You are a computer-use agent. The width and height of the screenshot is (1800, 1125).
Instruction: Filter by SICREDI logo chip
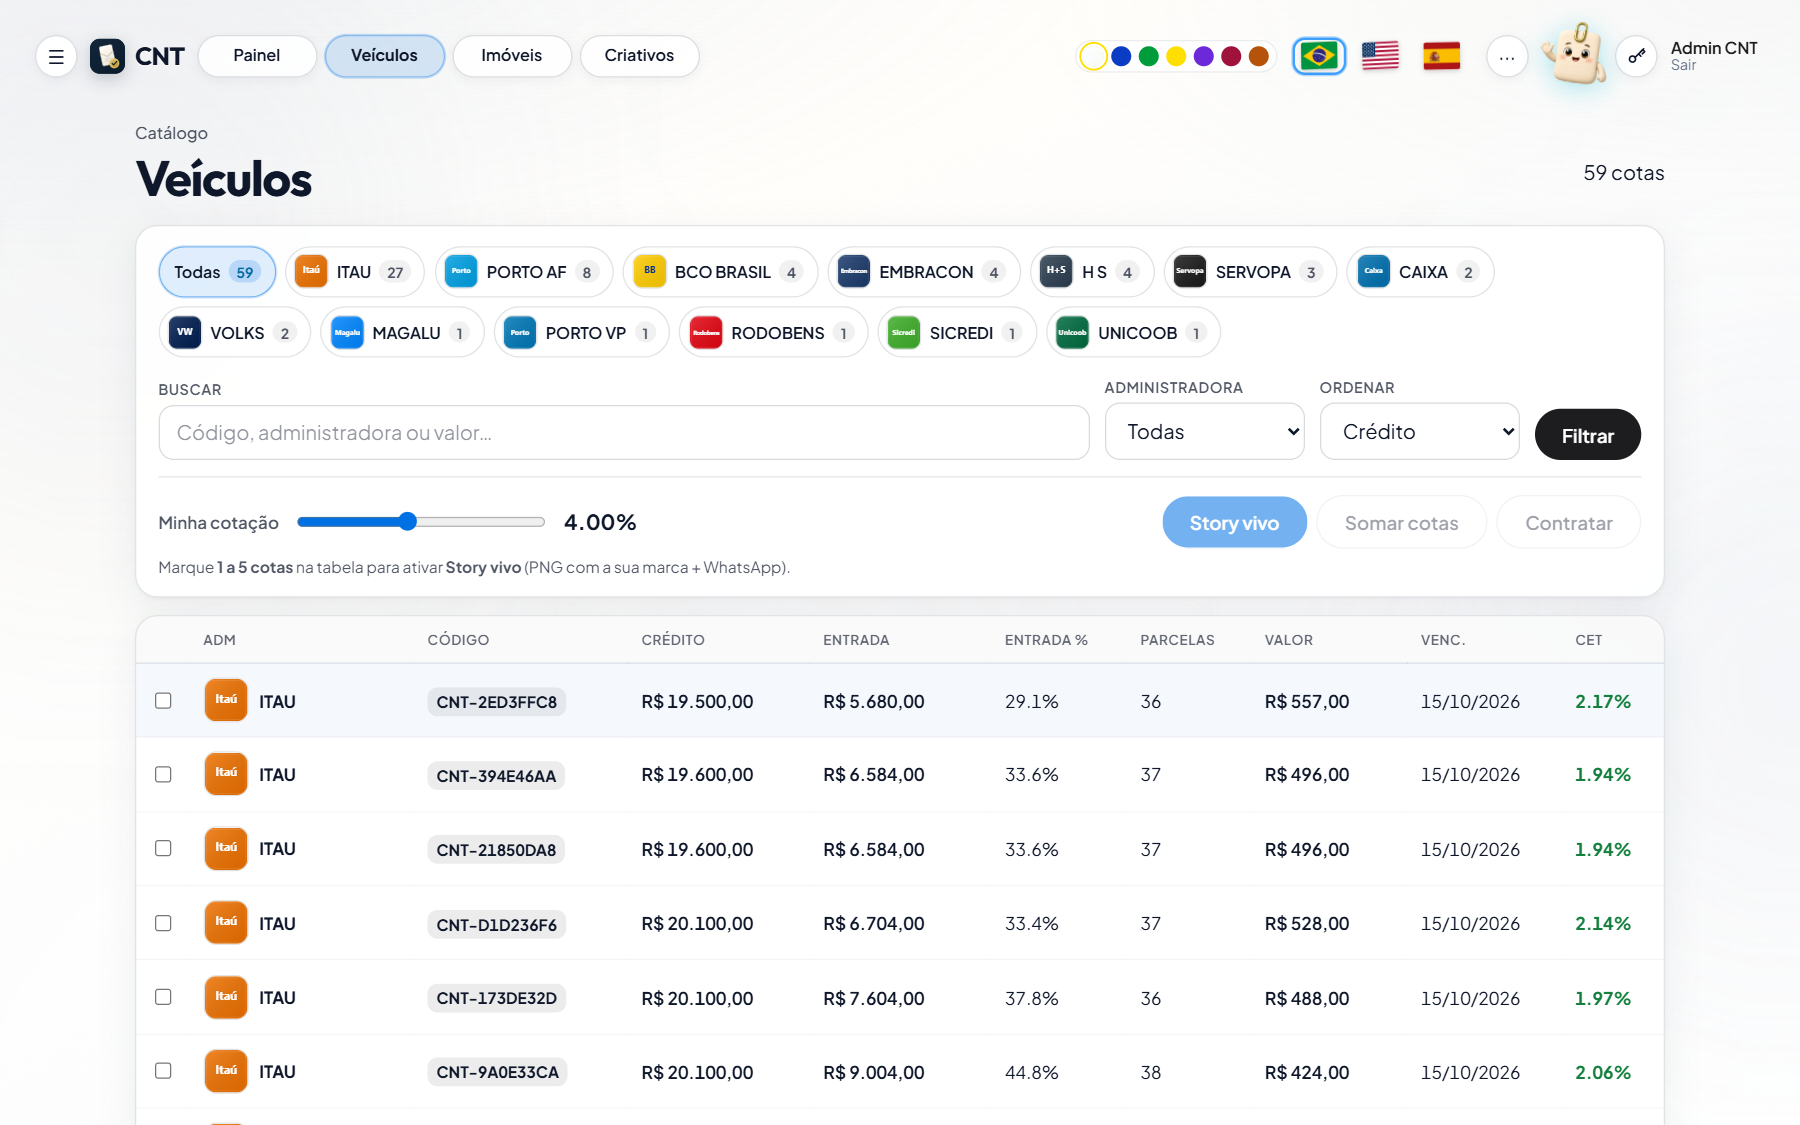[957, 333]
